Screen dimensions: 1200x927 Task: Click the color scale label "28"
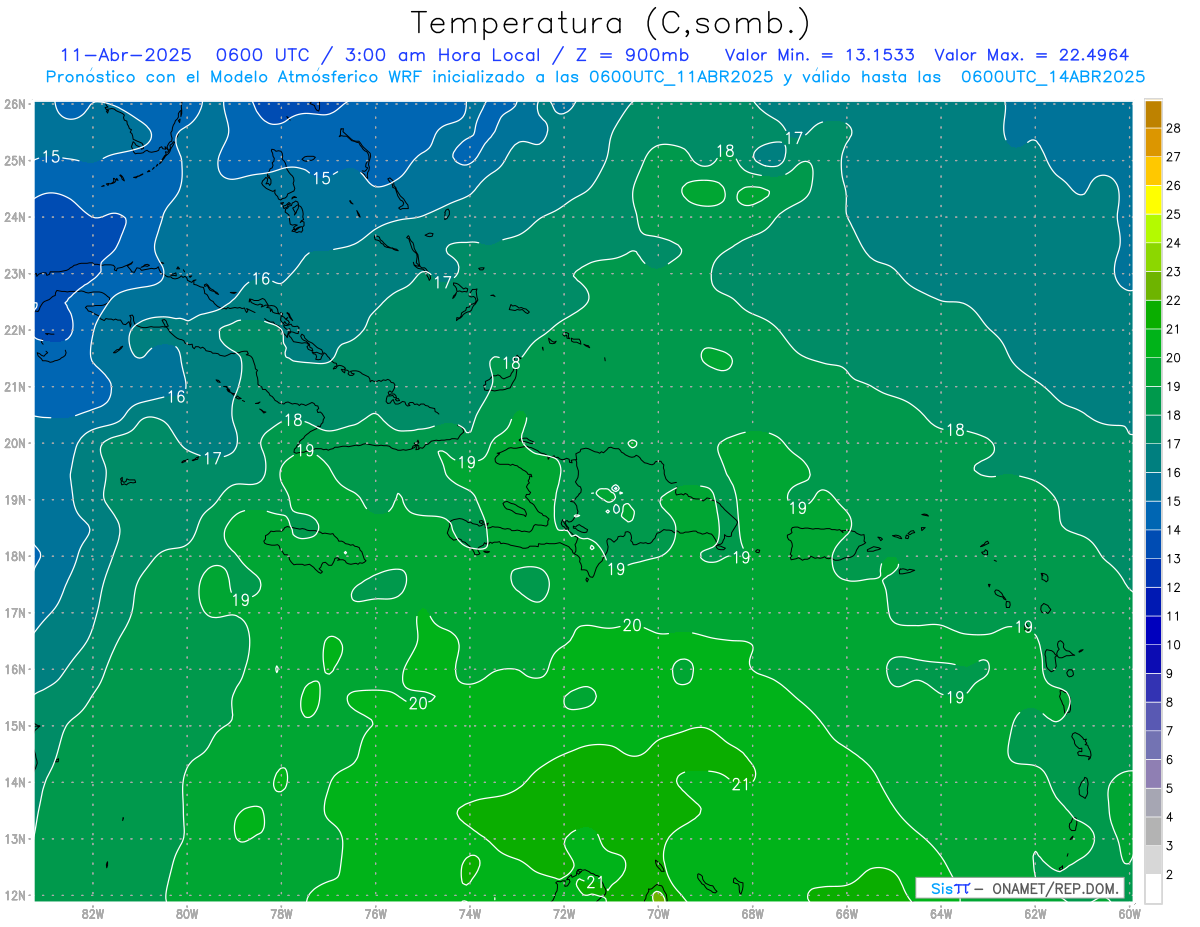click(1173, 128)
